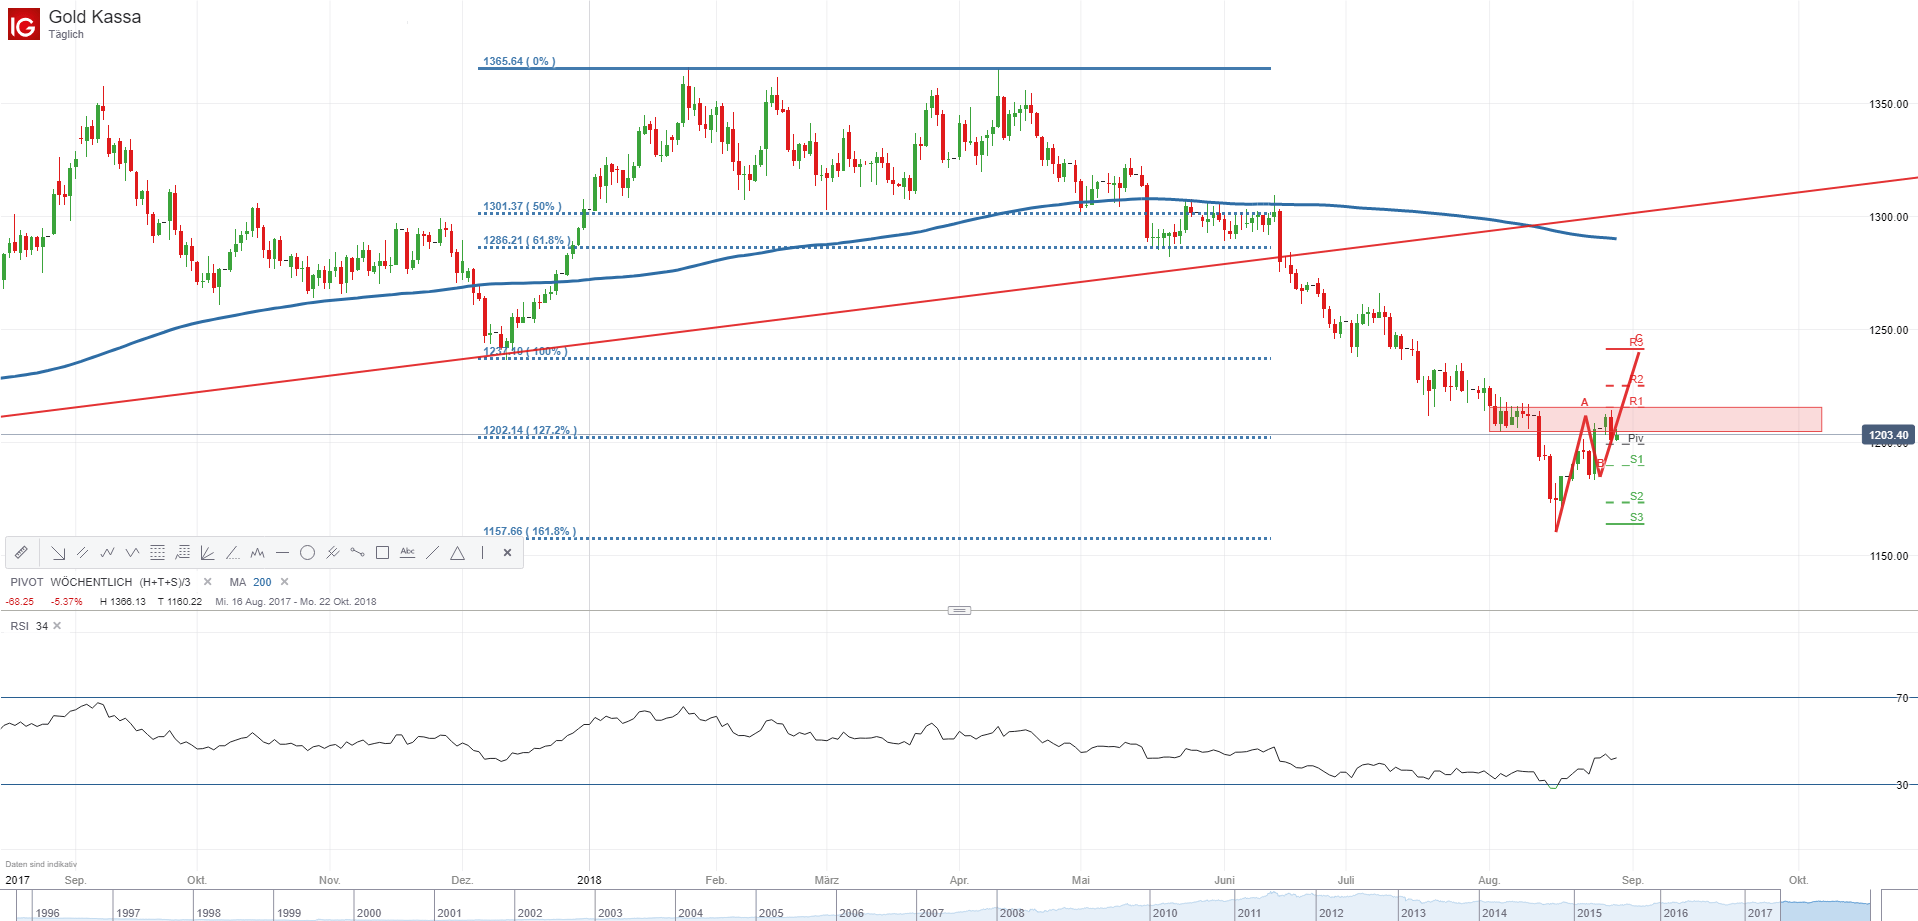
Task: Click the R1 pivot resistance label
Action: pyautogui.click(x=1636, y=402)
